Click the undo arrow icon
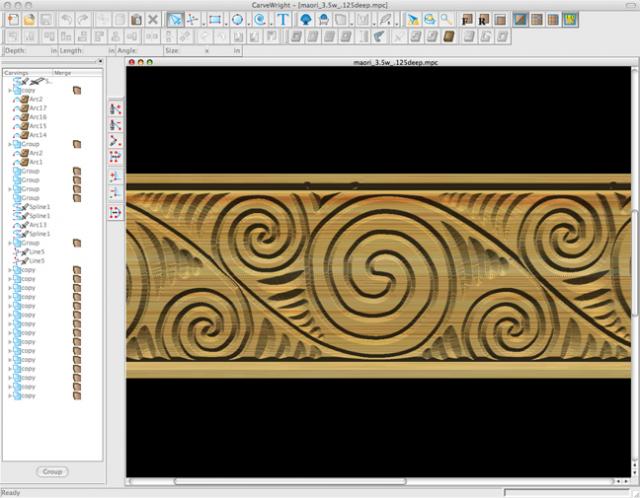Viewport: 640px width, 498px height. tap(68, 19)
